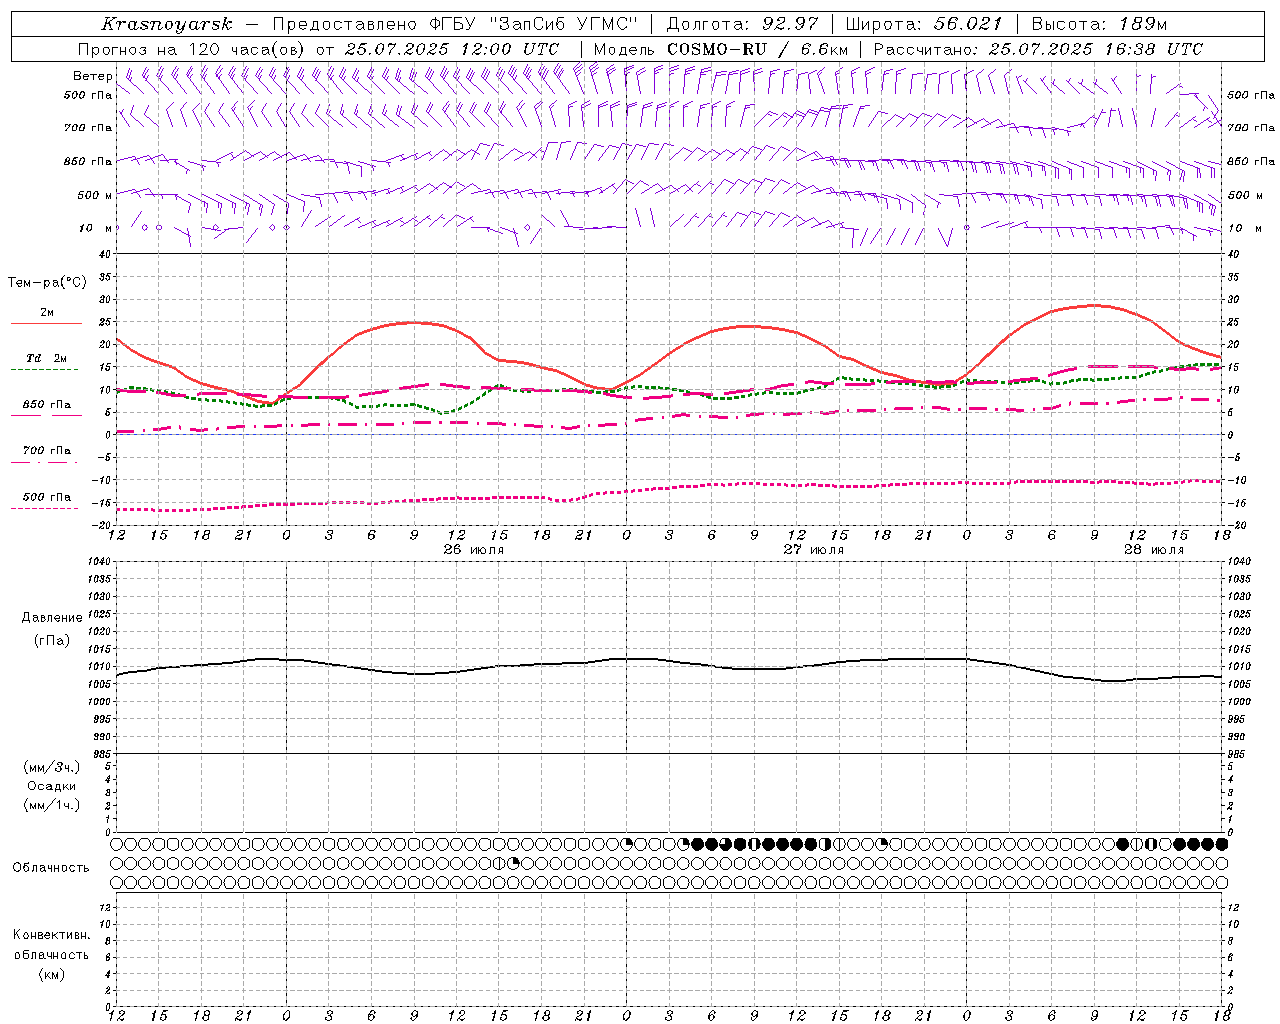Click the '26 июля' date label
1280x1024 pixels.
[475, 550]
